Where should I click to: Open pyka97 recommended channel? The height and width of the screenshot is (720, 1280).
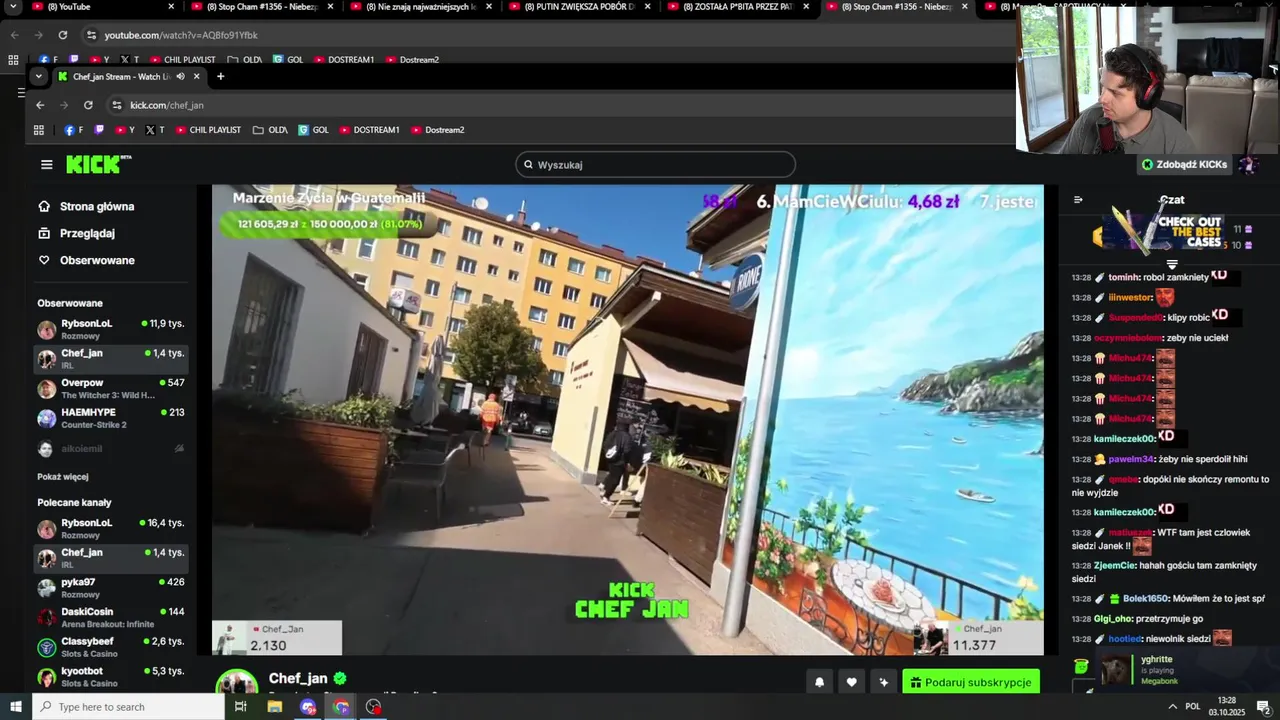click(111, 588)
